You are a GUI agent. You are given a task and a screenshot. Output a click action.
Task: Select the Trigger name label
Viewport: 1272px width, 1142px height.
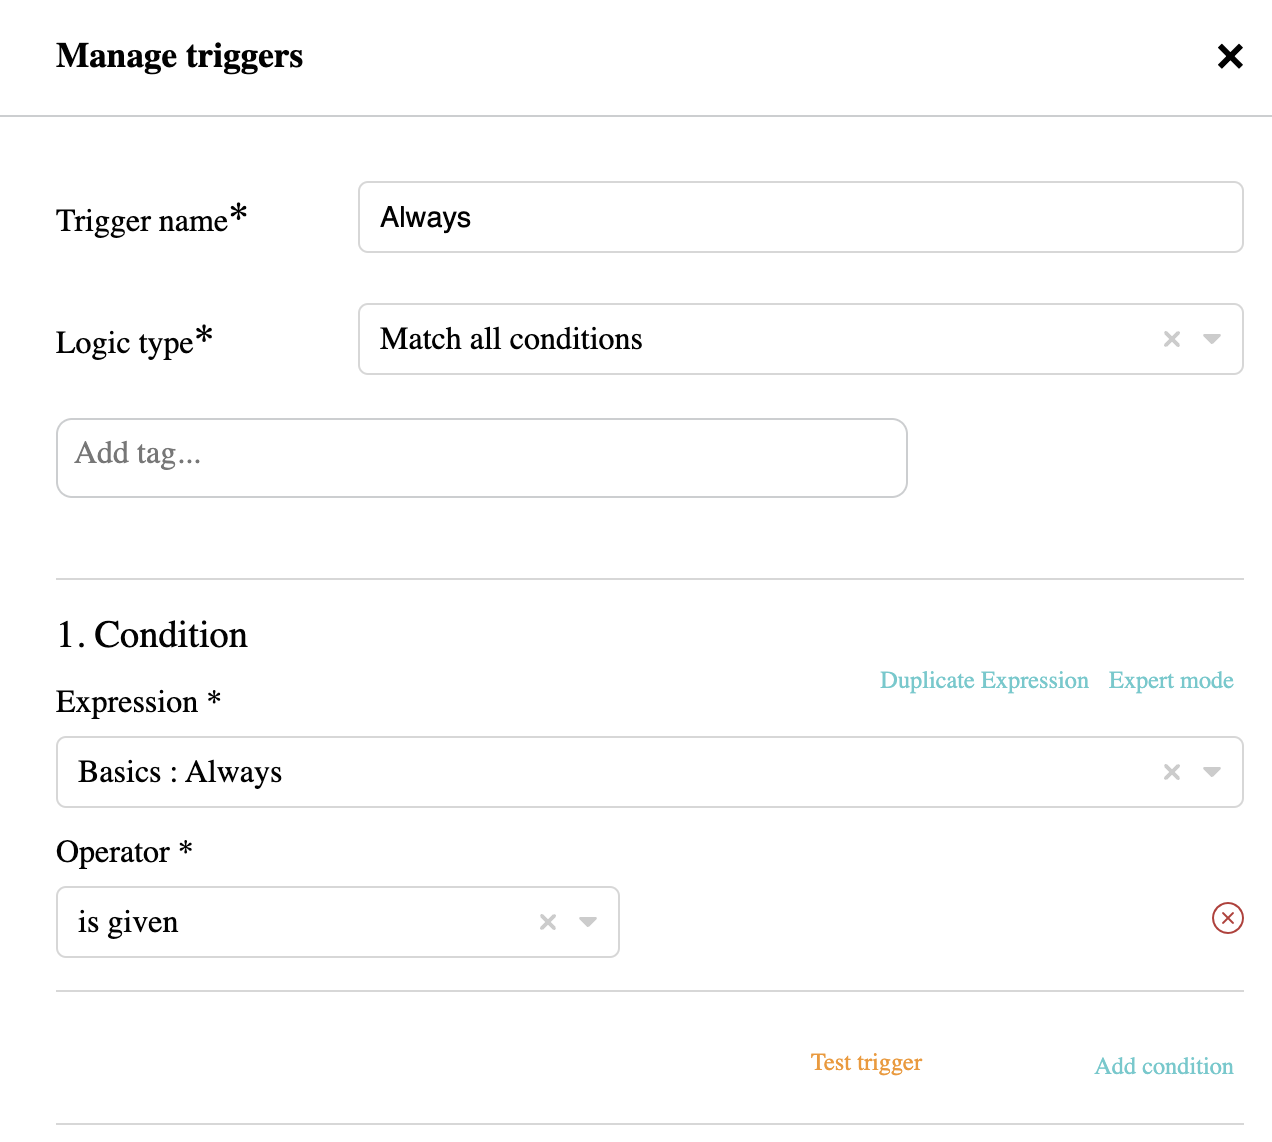tap(152, 218)
